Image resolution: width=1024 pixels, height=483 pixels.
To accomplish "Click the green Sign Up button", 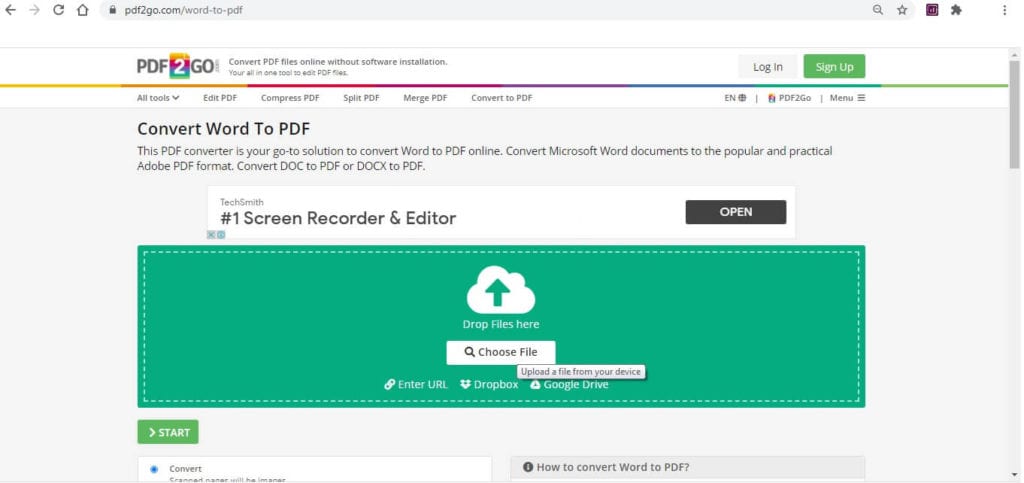I will (834, 67).
